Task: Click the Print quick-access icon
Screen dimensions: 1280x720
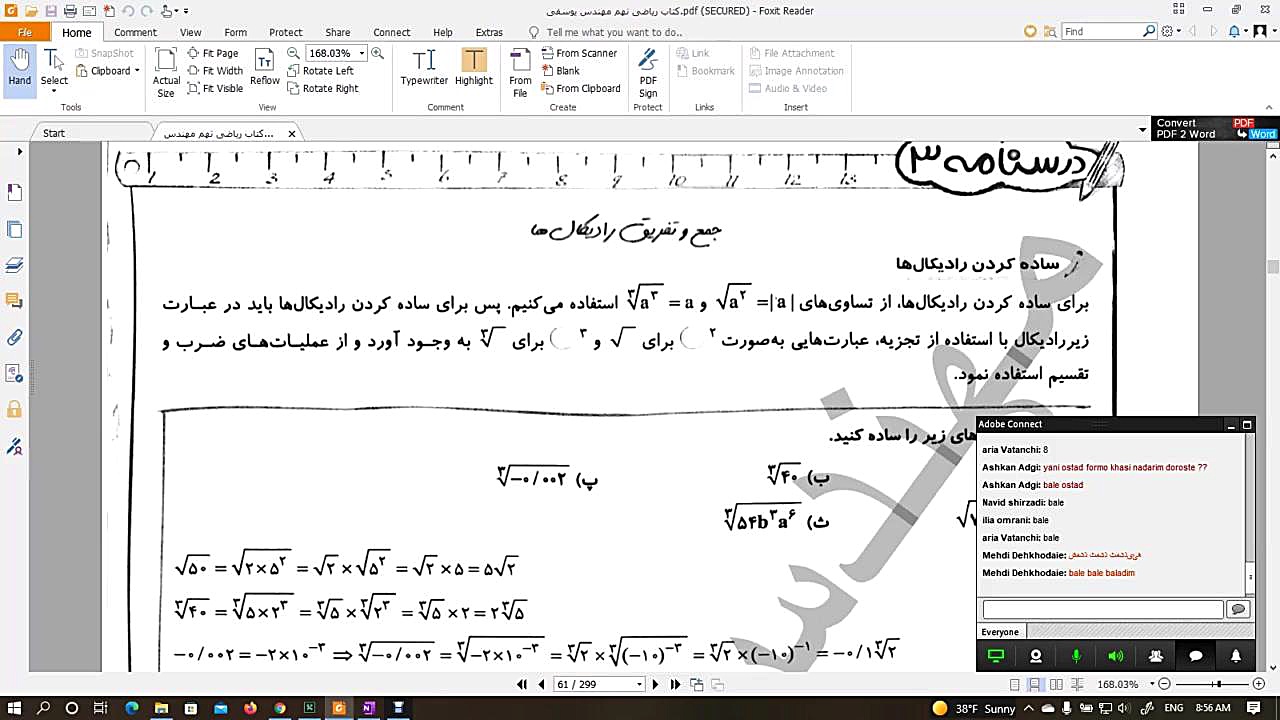Action: 70,11
